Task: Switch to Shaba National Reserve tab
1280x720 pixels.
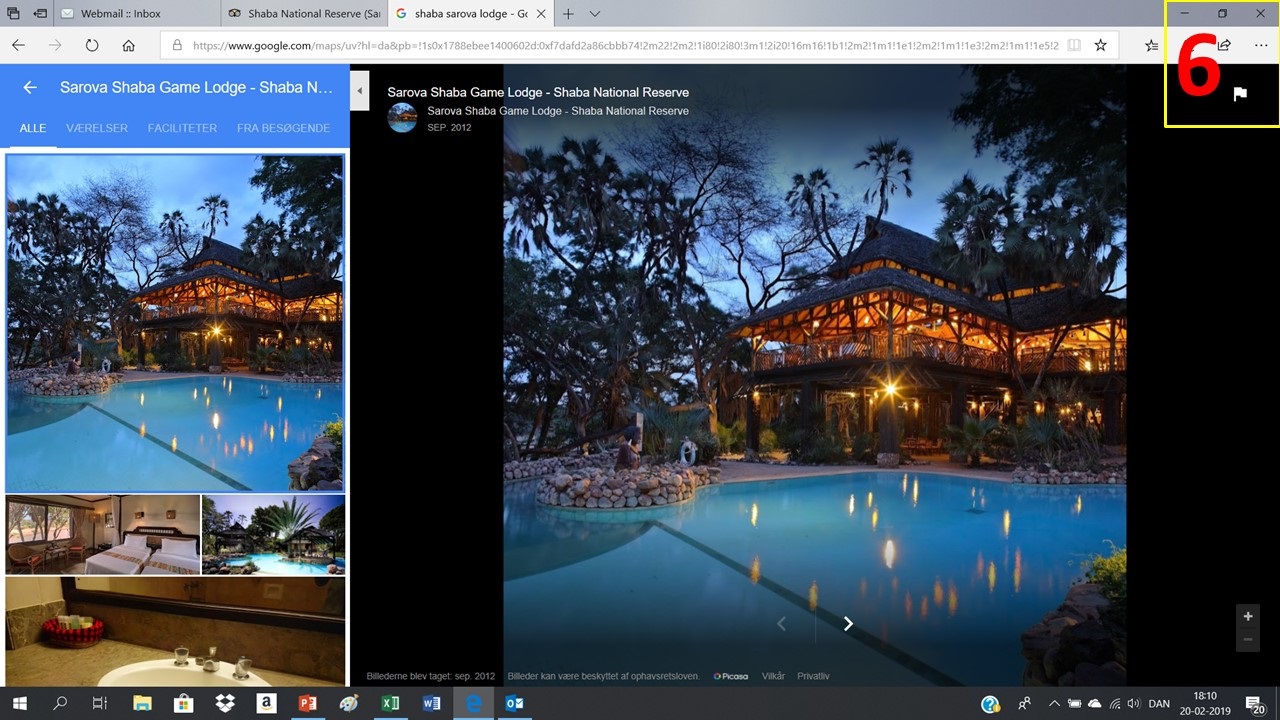Action: [x=304, y=14]
